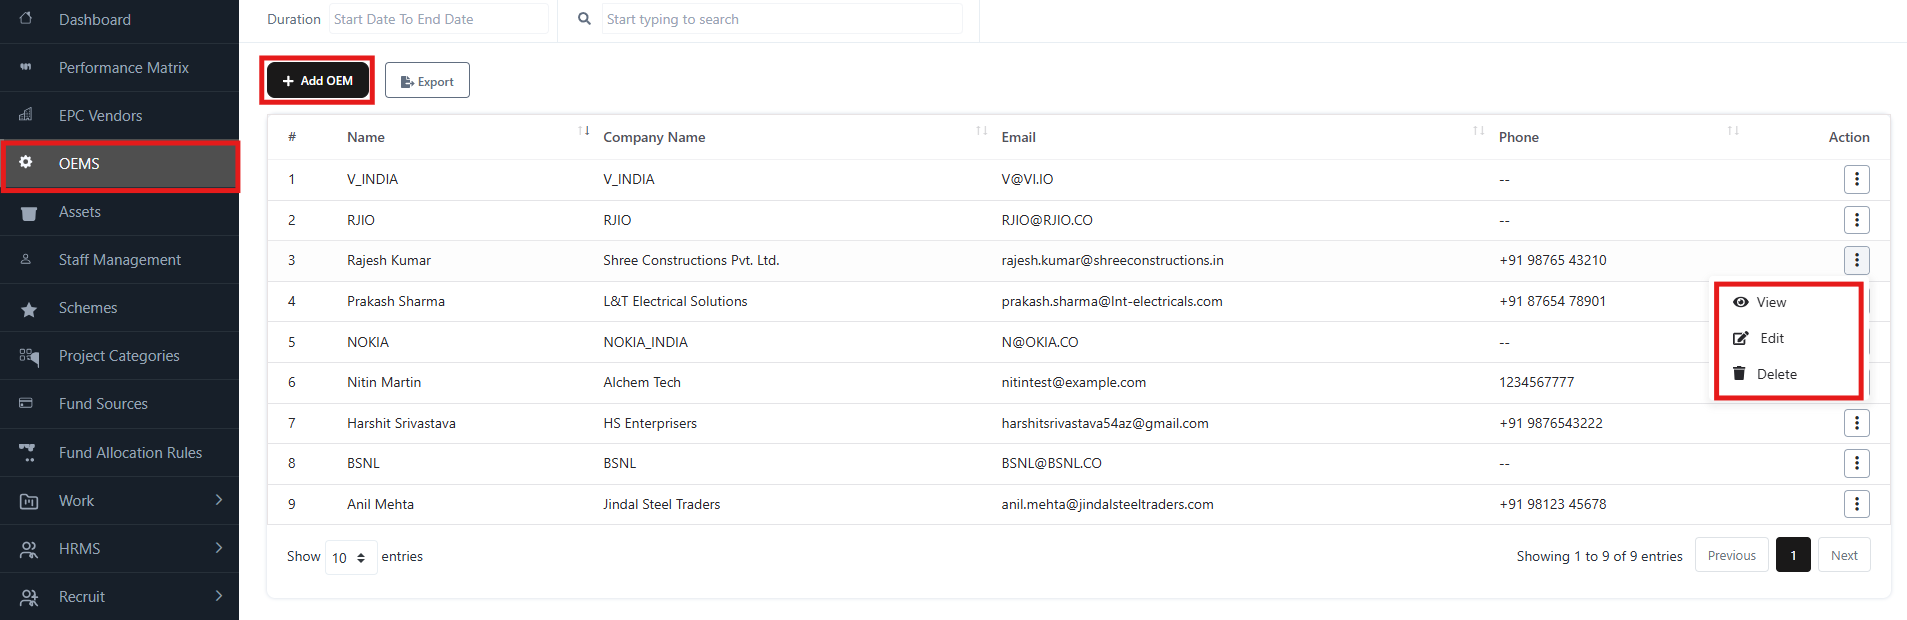
Task: Expand the Work sidebar submenu
Action: click(x=219, y=500)
